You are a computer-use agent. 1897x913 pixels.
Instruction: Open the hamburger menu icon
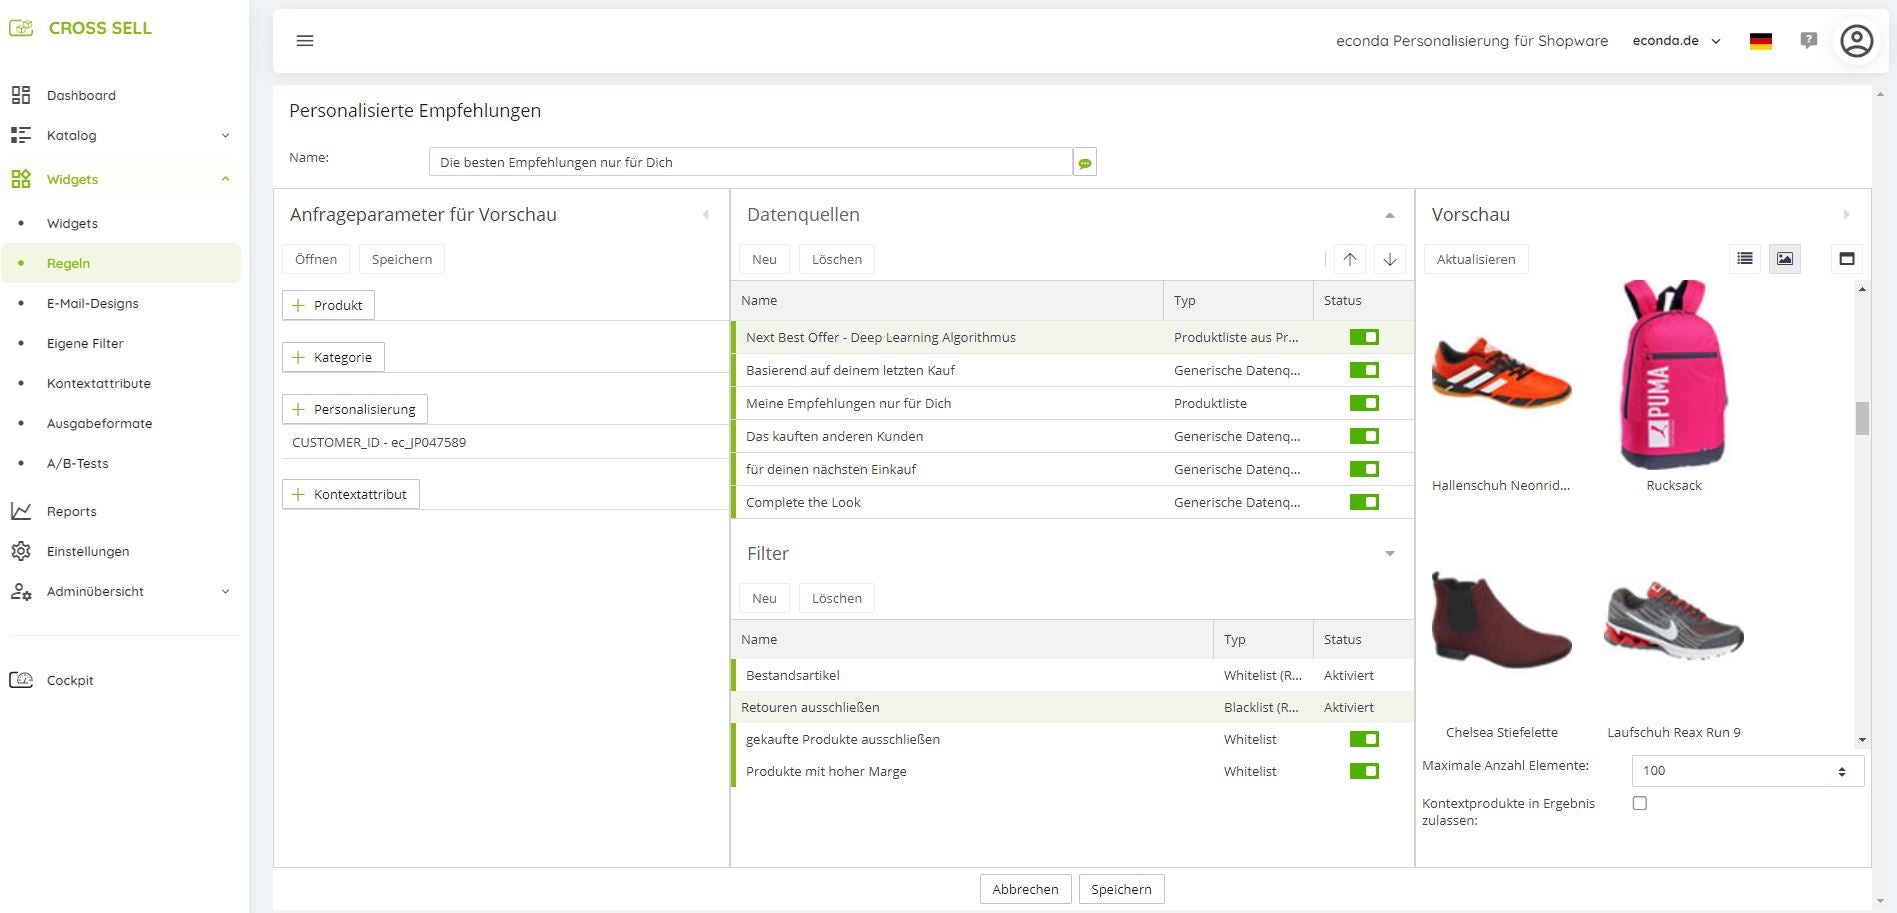coord(305,41)
